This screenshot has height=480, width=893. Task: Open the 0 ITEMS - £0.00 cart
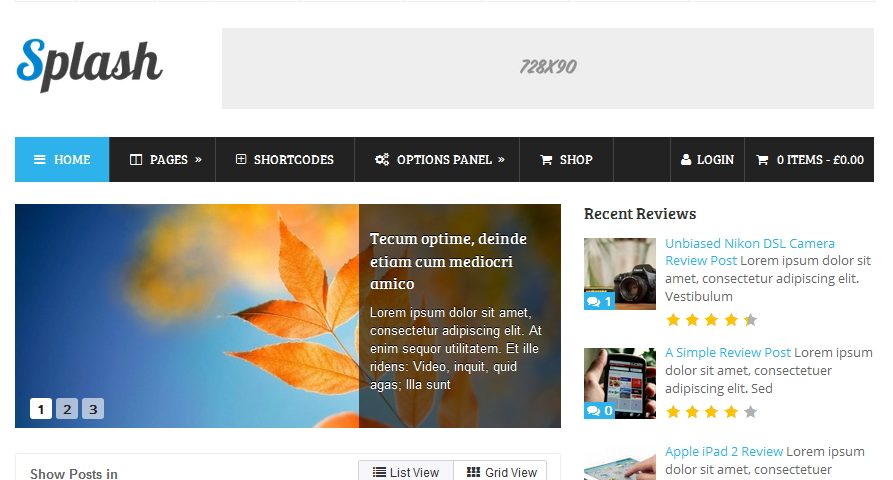[x=809, y=159]
